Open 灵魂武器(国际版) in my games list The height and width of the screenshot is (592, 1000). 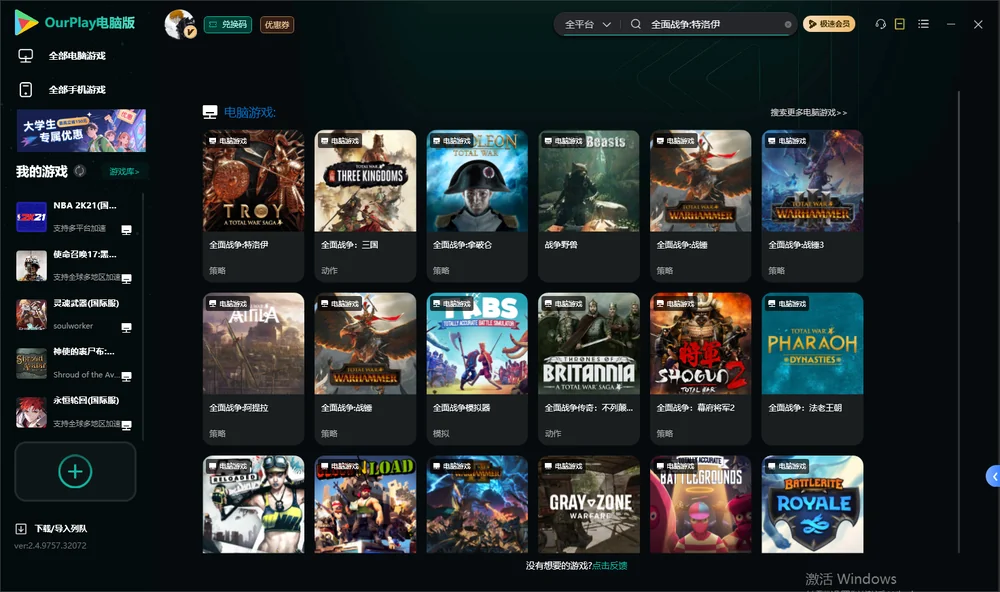pyautogui.click(x=75, y=314)
